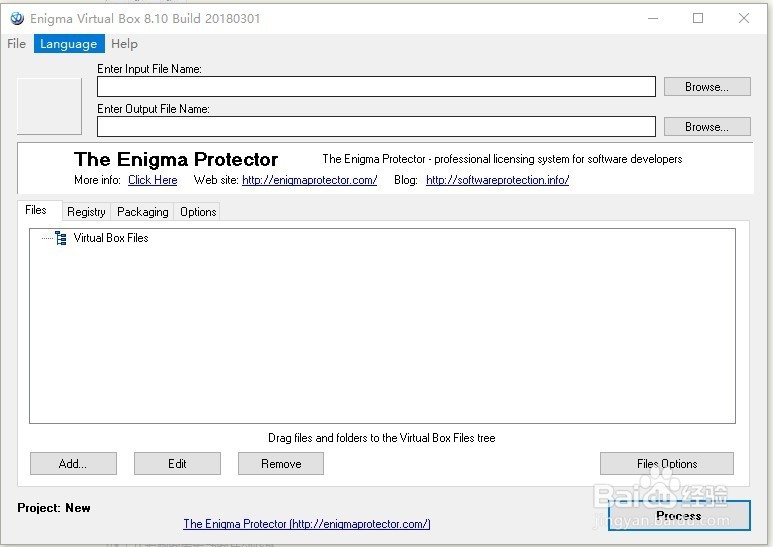Open the softwareprotection.info blog link
The width and height of the screenshot is (773, 547).
coord(497,180)
